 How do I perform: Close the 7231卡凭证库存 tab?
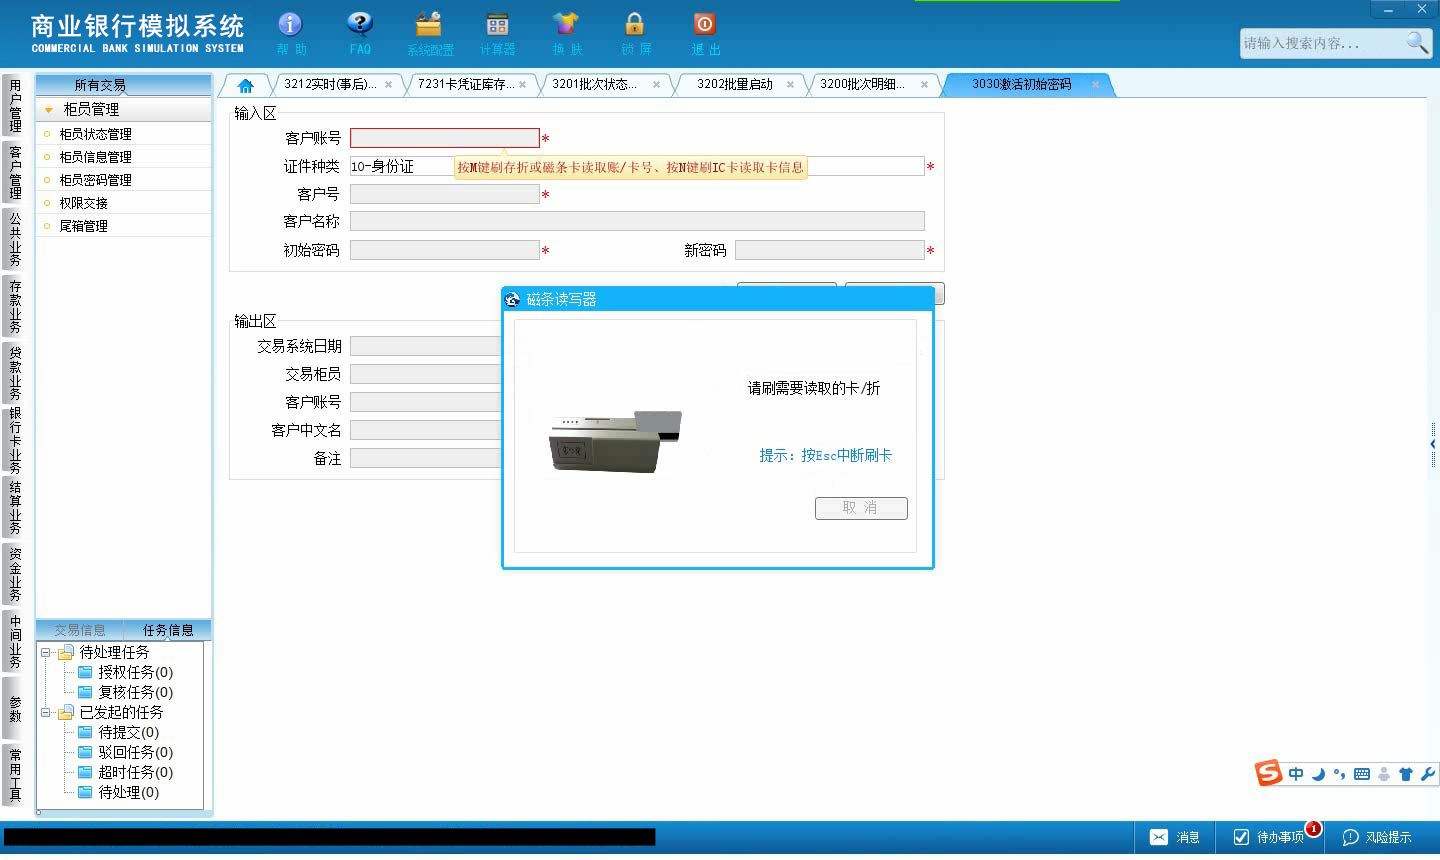[522, 85]
